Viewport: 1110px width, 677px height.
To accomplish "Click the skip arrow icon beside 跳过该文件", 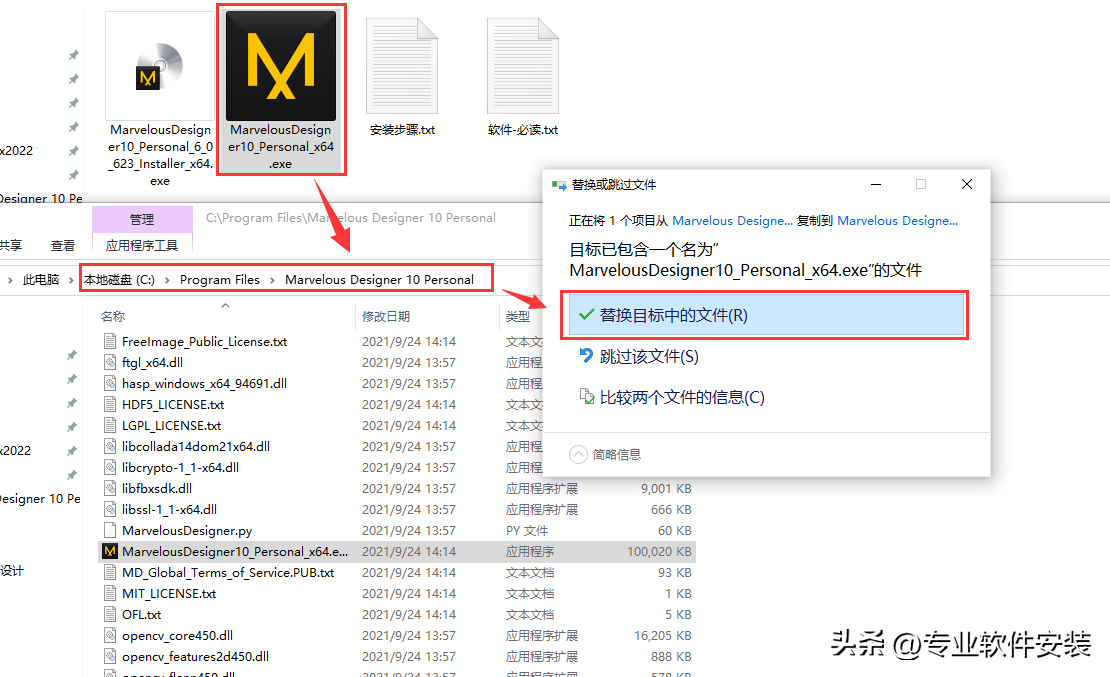I will tap(586, 355).
